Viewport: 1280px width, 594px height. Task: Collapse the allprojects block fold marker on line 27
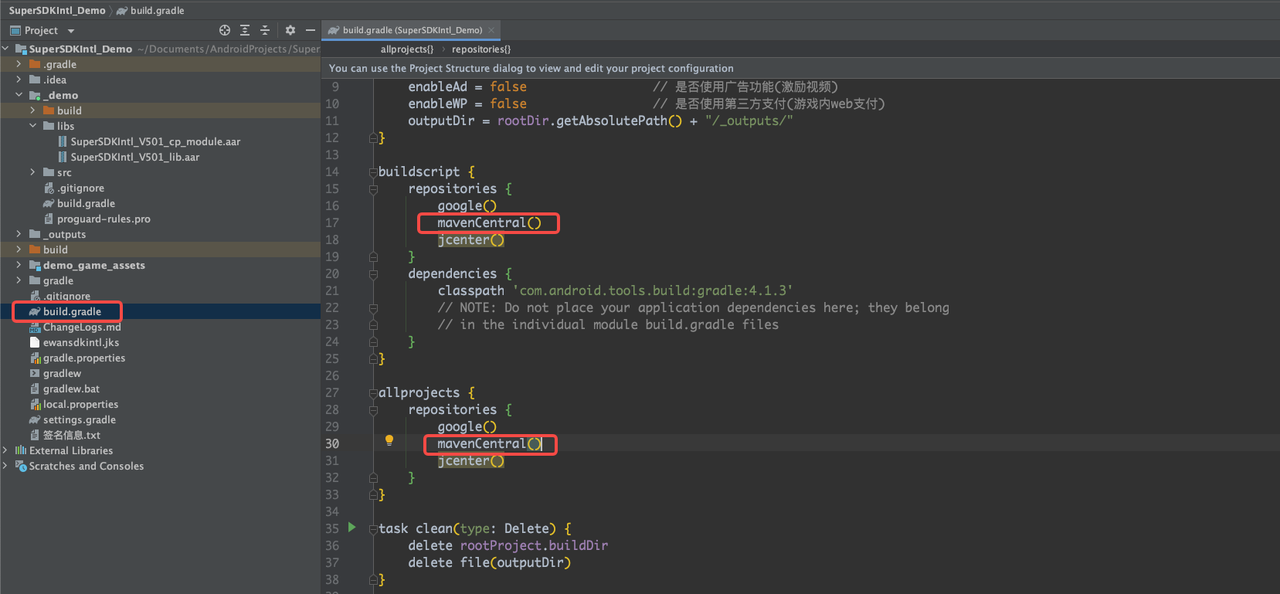(x=373, y=393)
